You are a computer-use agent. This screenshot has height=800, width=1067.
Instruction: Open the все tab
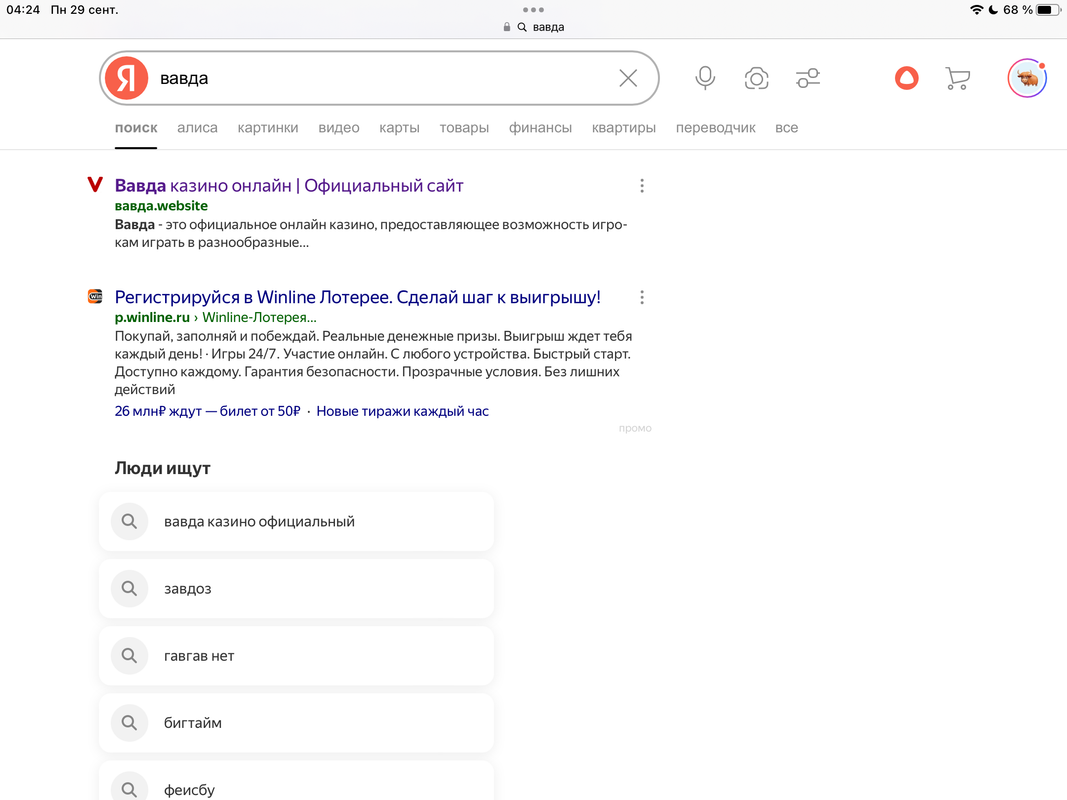pos(787,128)
